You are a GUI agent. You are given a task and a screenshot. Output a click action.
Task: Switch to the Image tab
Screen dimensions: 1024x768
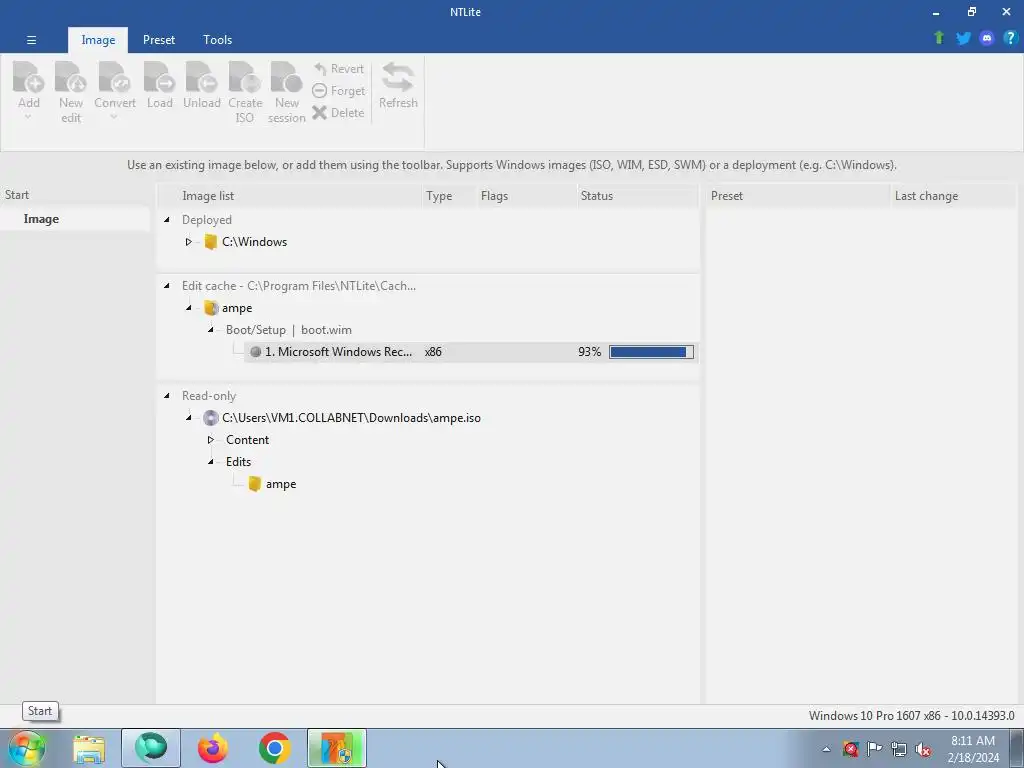pos(98,40)
